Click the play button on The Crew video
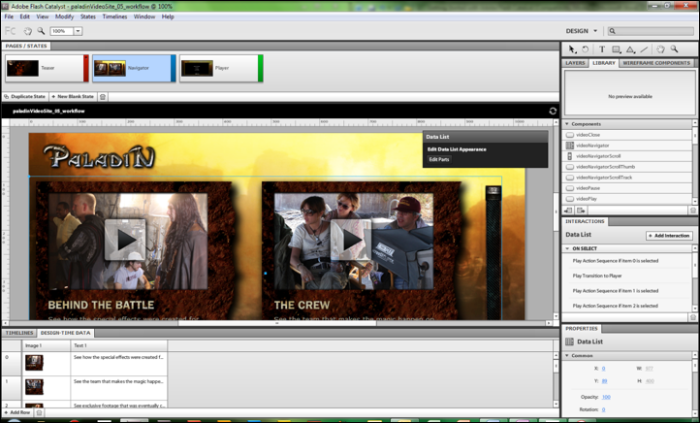Viewport: 700px width, 423px height. (351, 240)
